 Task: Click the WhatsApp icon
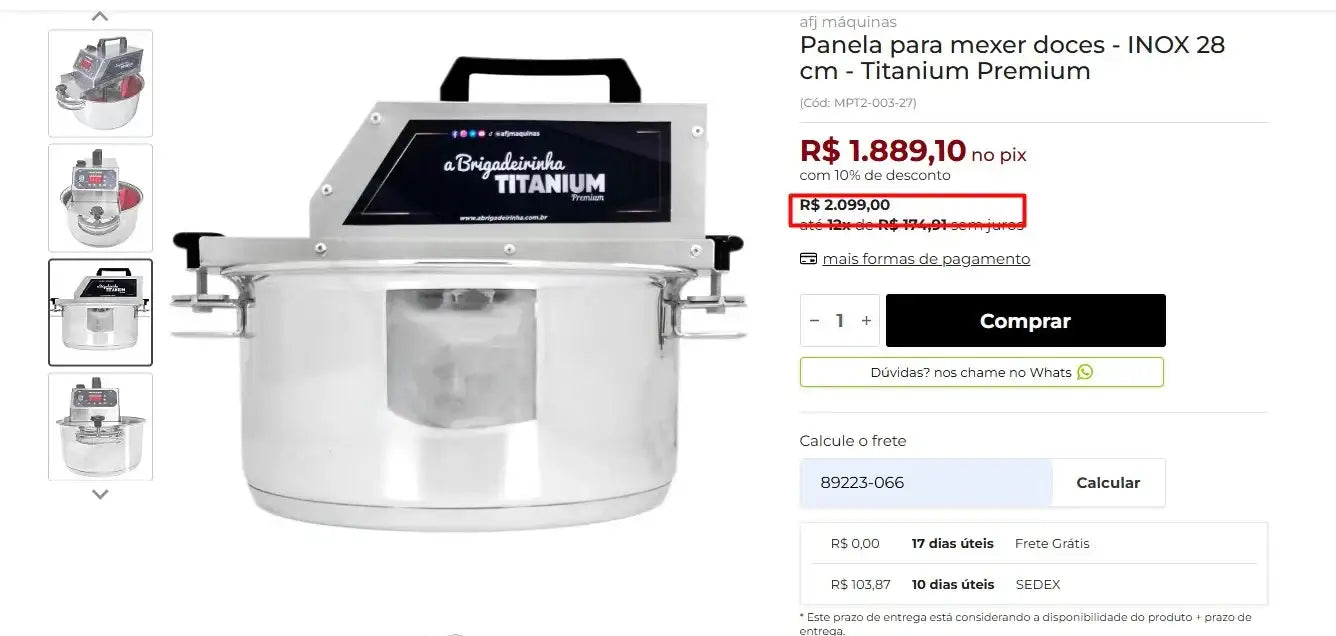click(x=1085, y=372)
